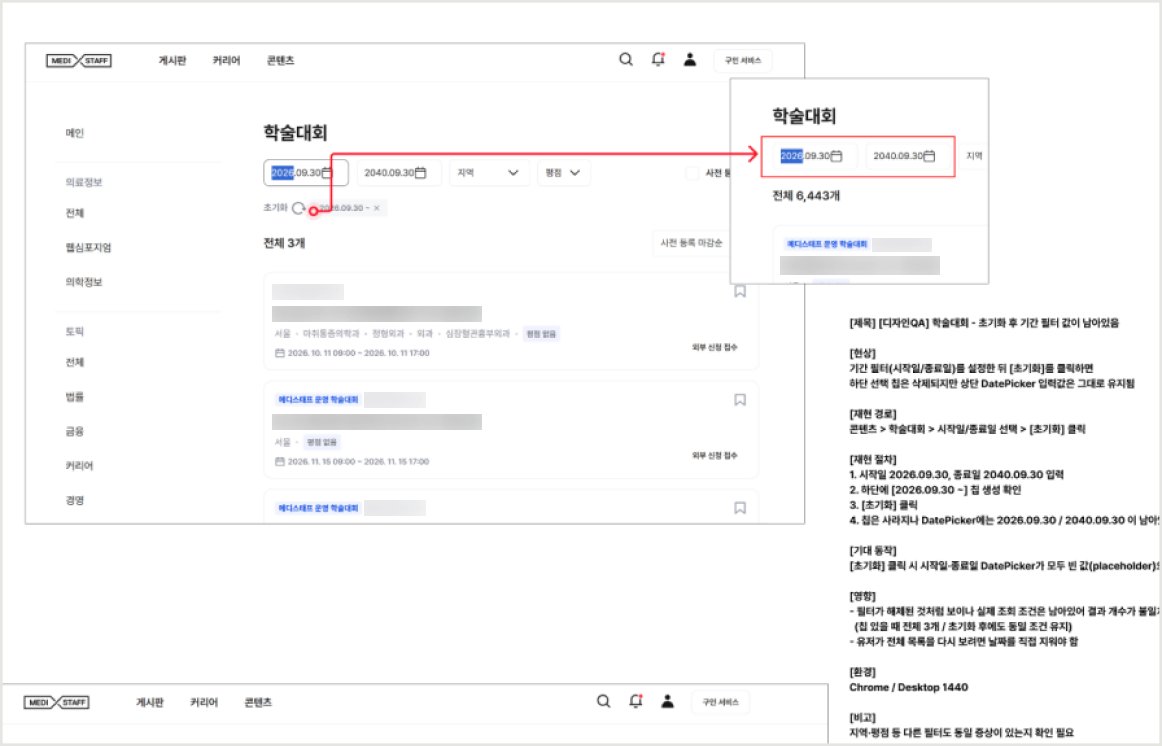1162x746 pixels.
Task: Focus the 2026.09.30 start date field on main page
Action: pos(305,173)
